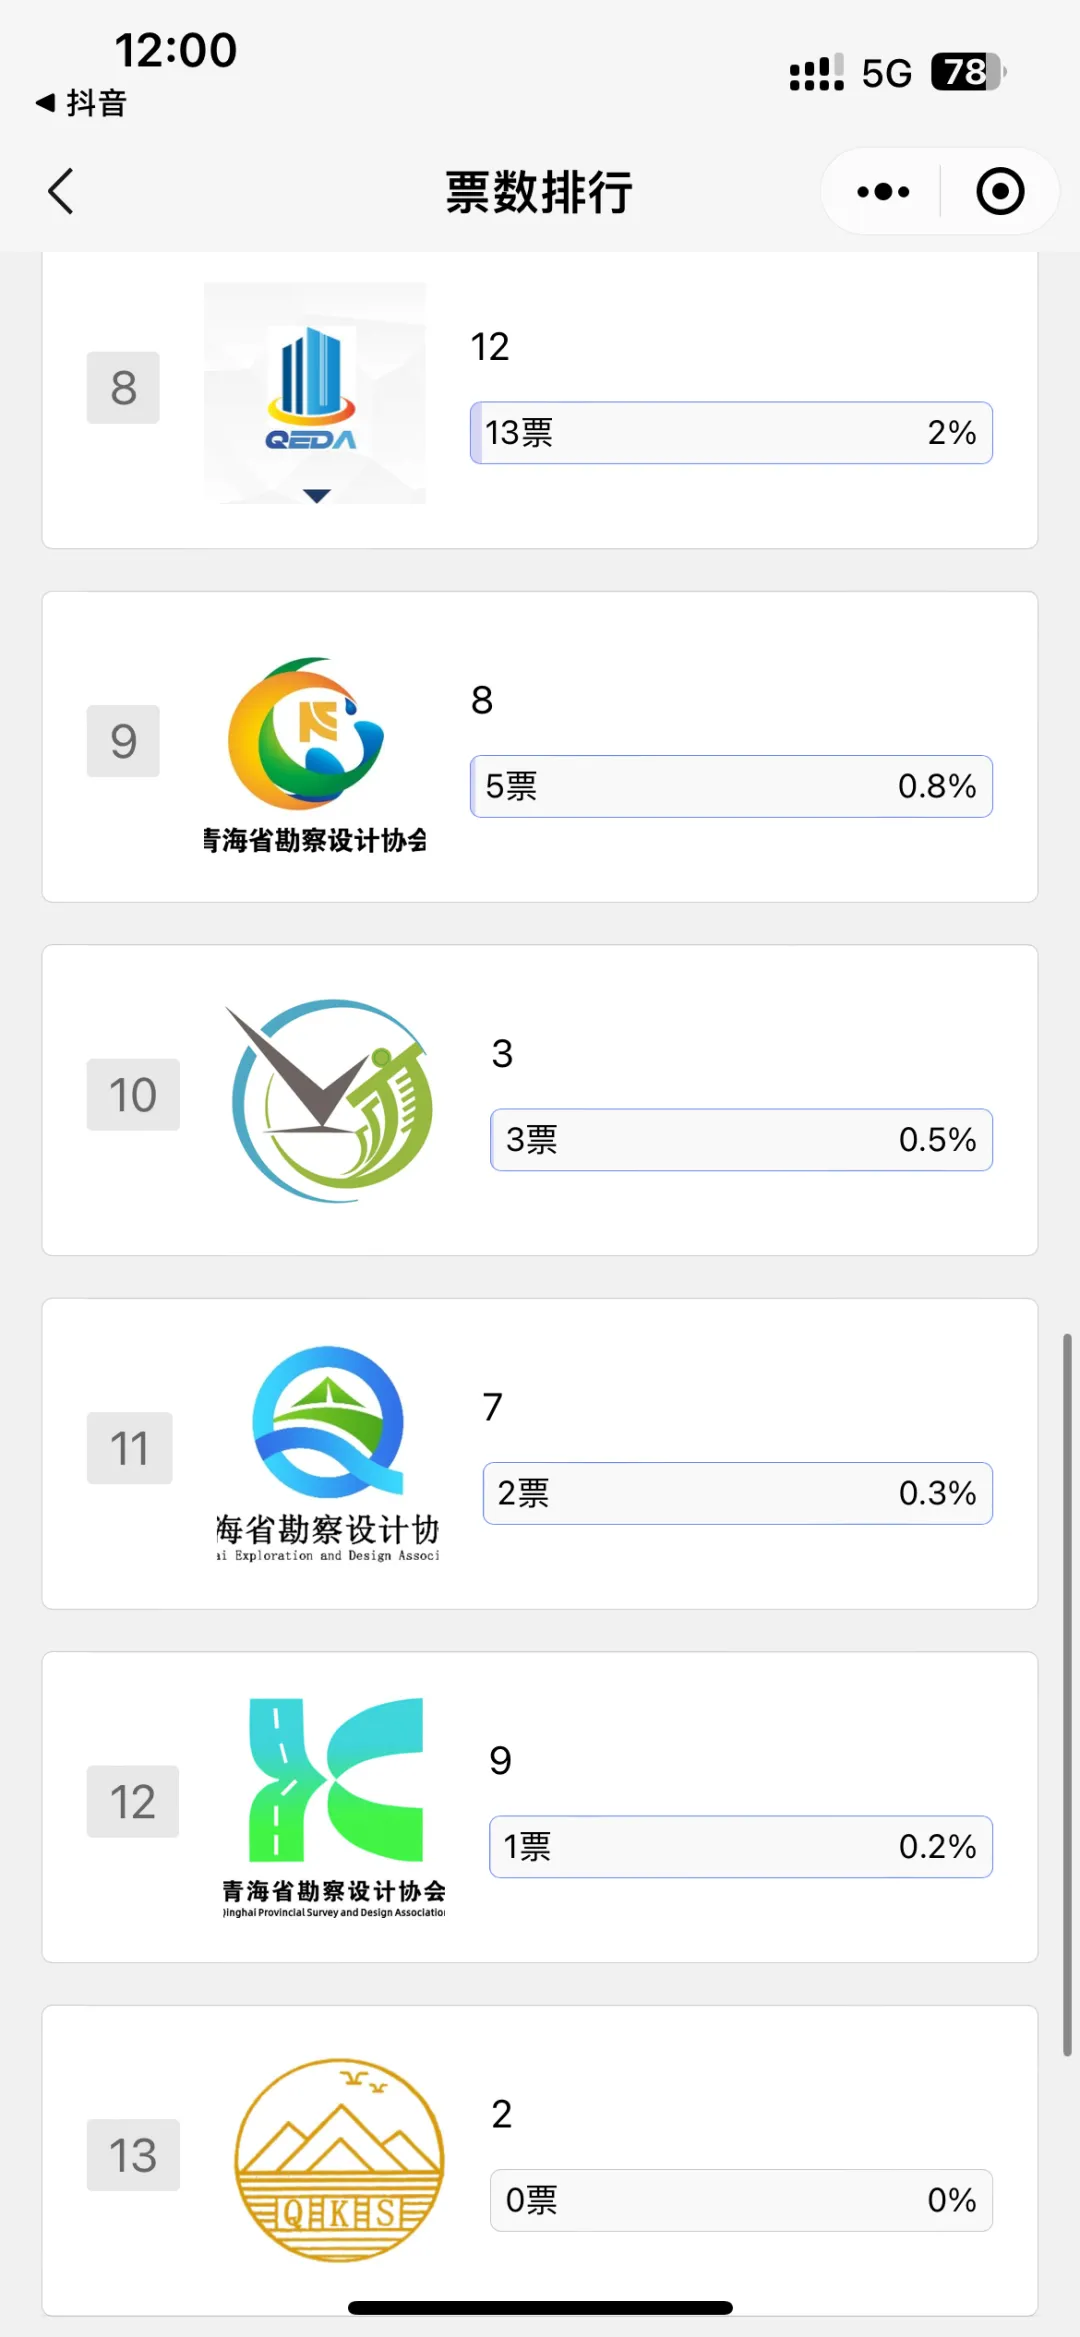Open the QEDA building logo thumbnail
This screenshot has width=1080, height=2337.
pos(314,385)
